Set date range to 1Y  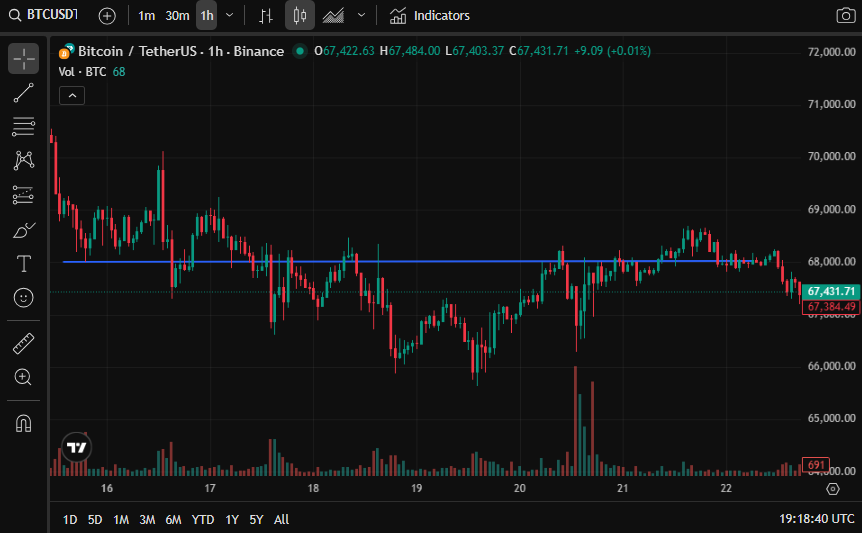click(x=232, y=519)
